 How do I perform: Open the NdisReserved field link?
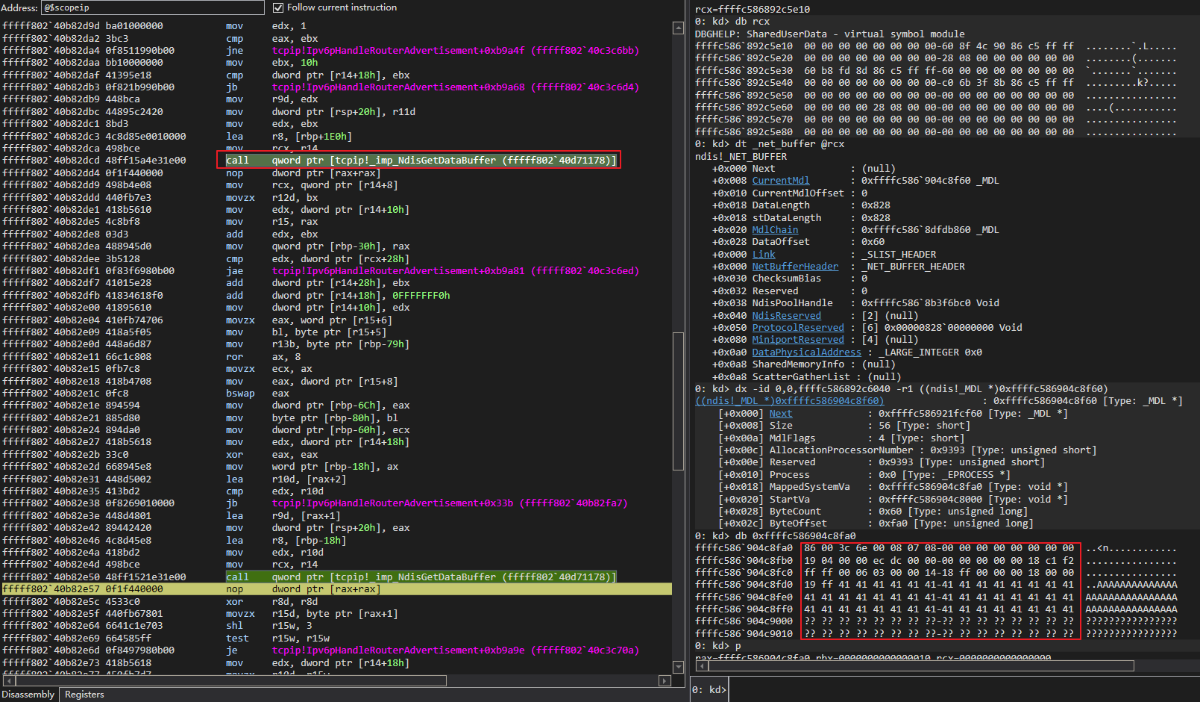tap(786, 316)
